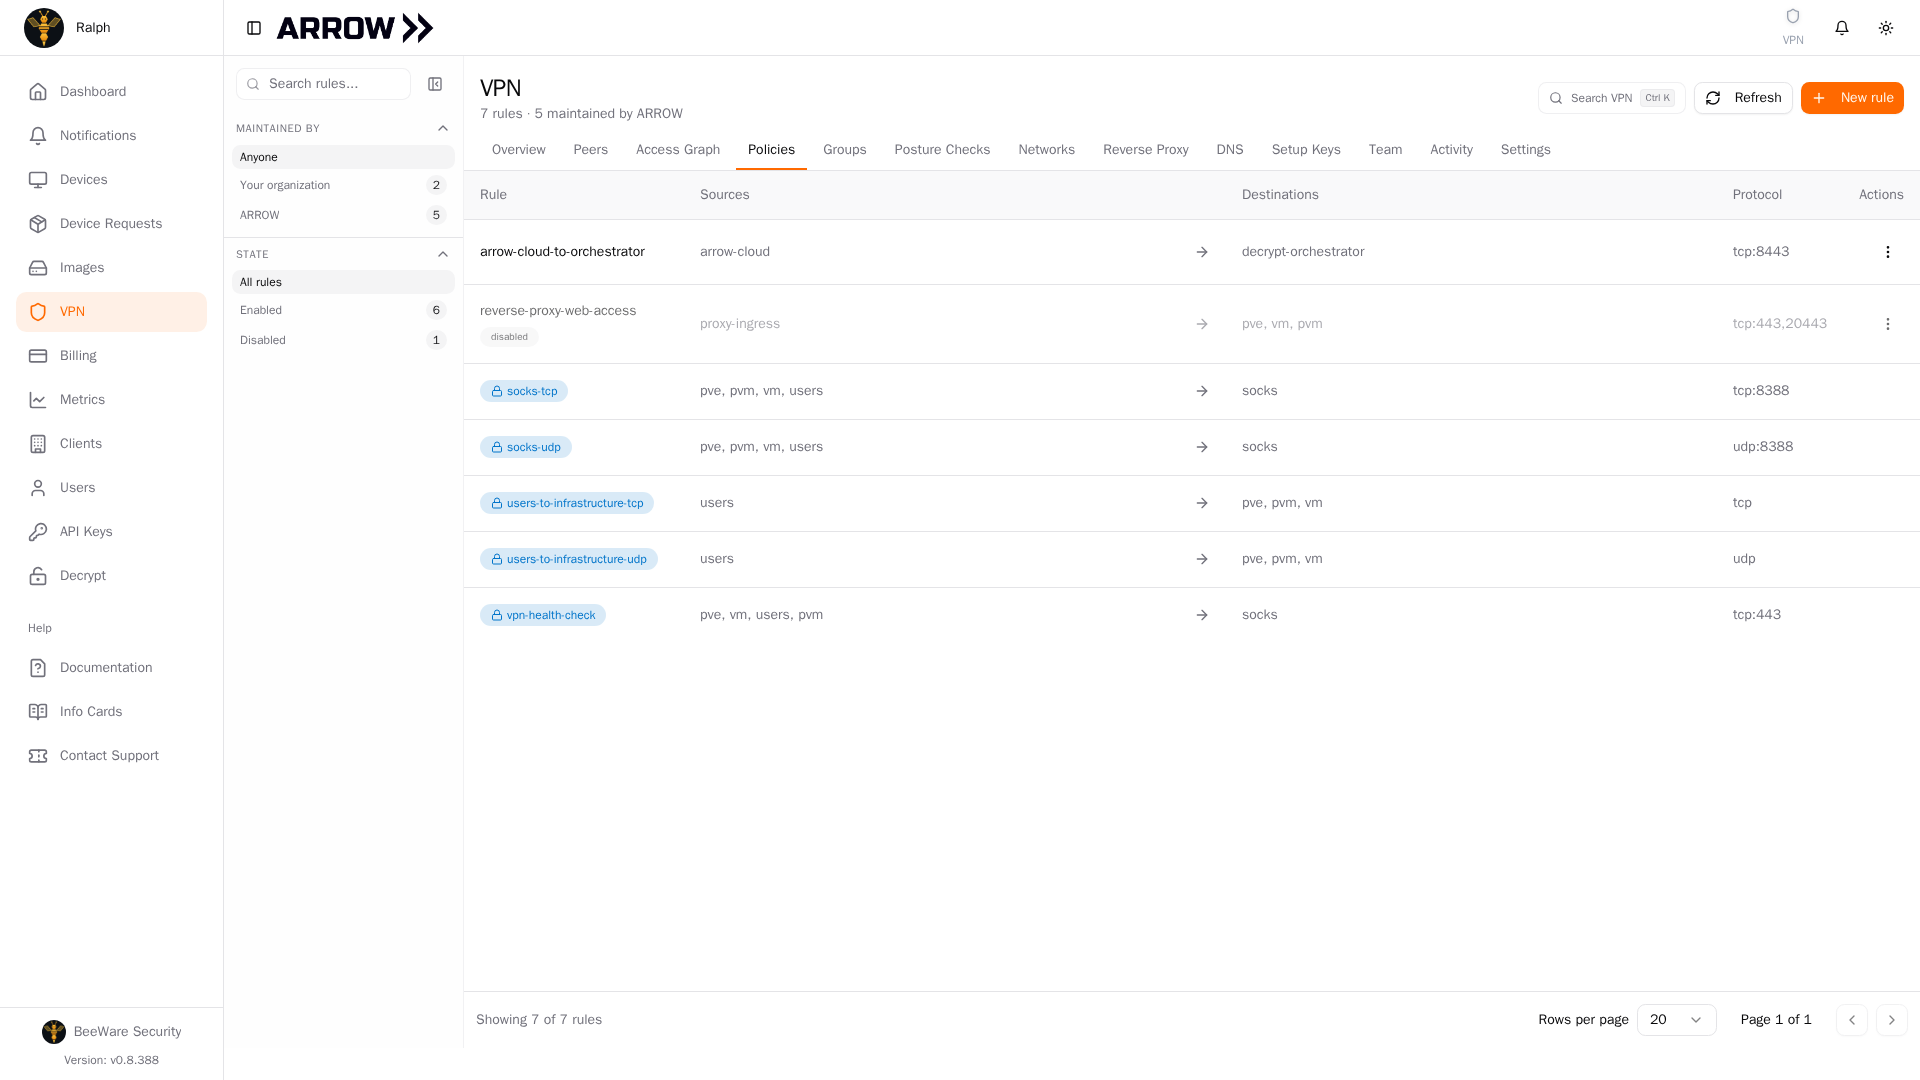The height and width of the screenshot is (1080, 1920).
Task: Open Contact Support page
Action: click(111, 756)
